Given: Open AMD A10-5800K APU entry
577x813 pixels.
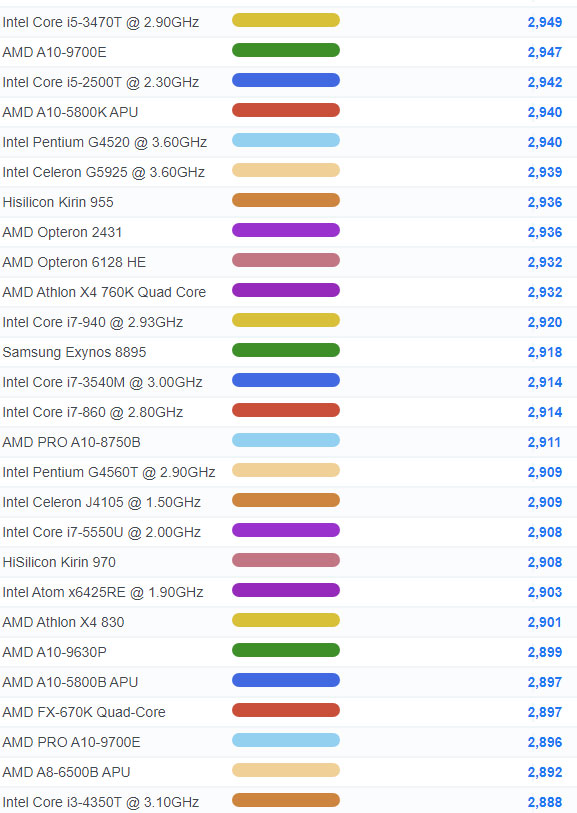Looking at the screenshot, I should pyautogui.click(x=70, y=113).
